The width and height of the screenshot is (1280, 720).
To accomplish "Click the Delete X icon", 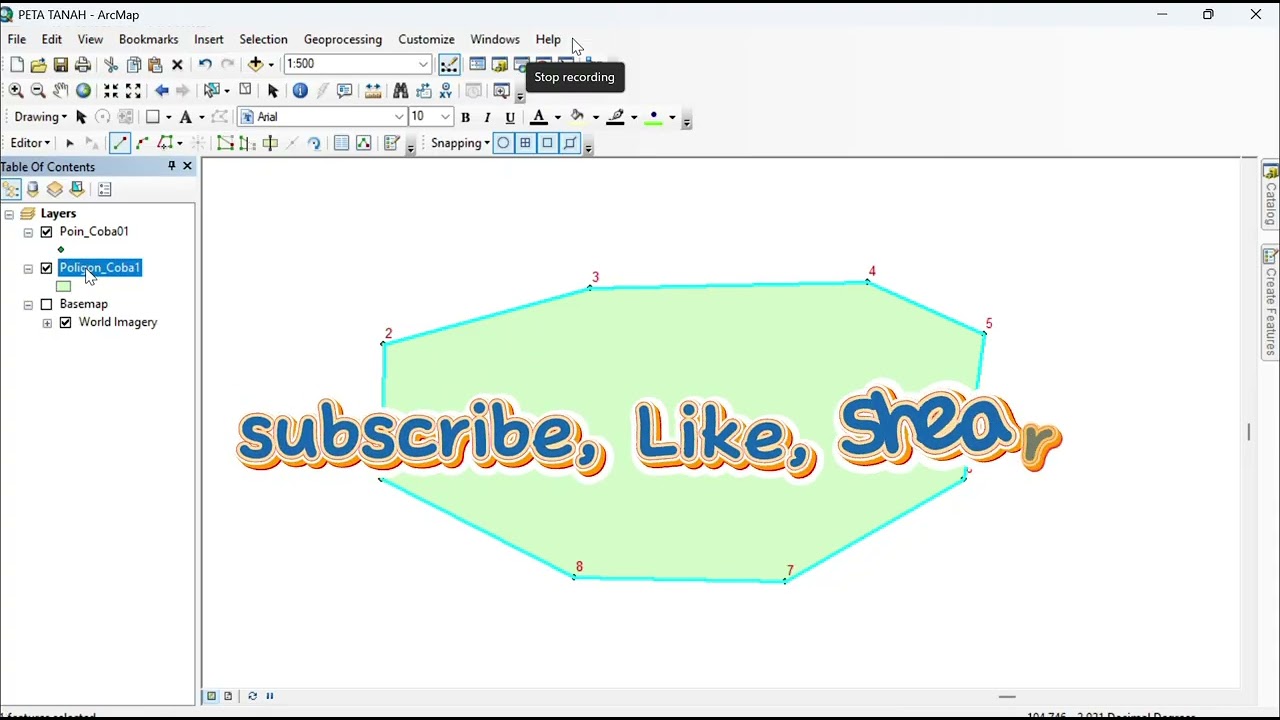I will (177, 65).
